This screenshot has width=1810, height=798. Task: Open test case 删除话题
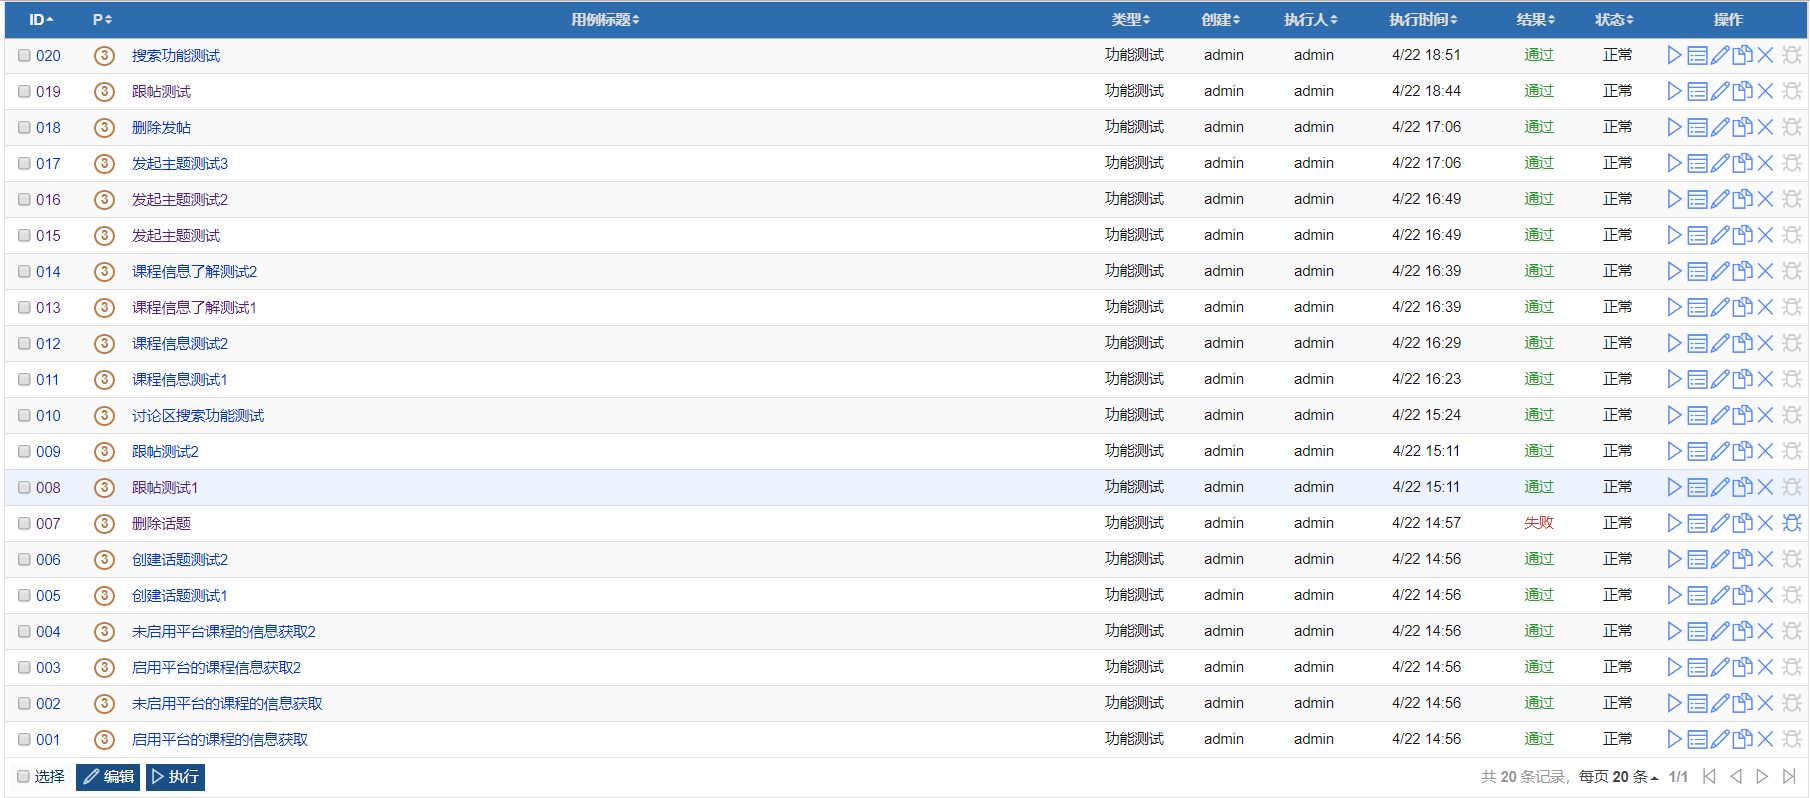[161, 524]
